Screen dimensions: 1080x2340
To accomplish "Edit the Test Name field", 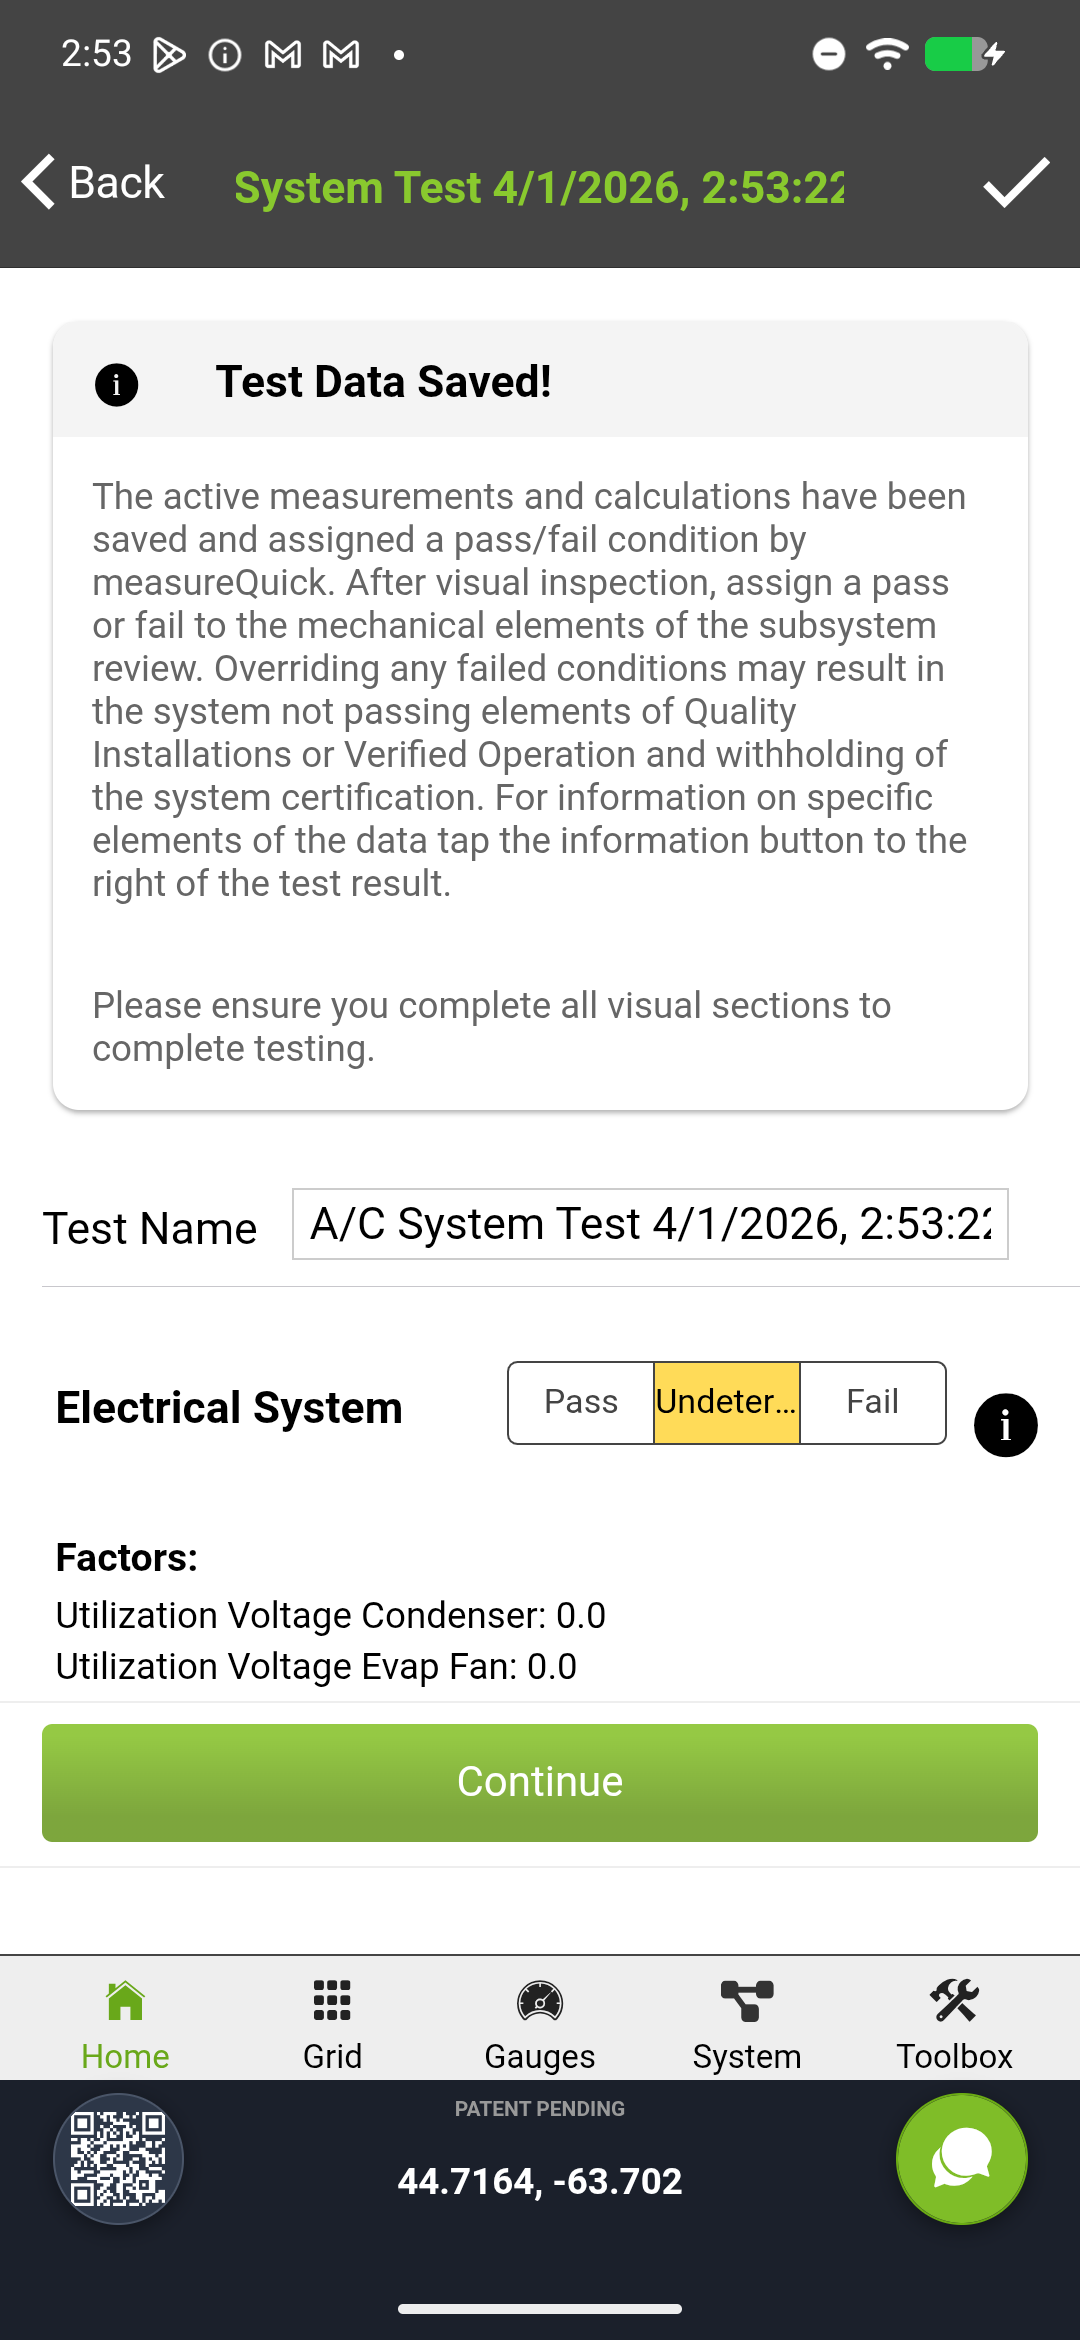I will pos(650,1224).
